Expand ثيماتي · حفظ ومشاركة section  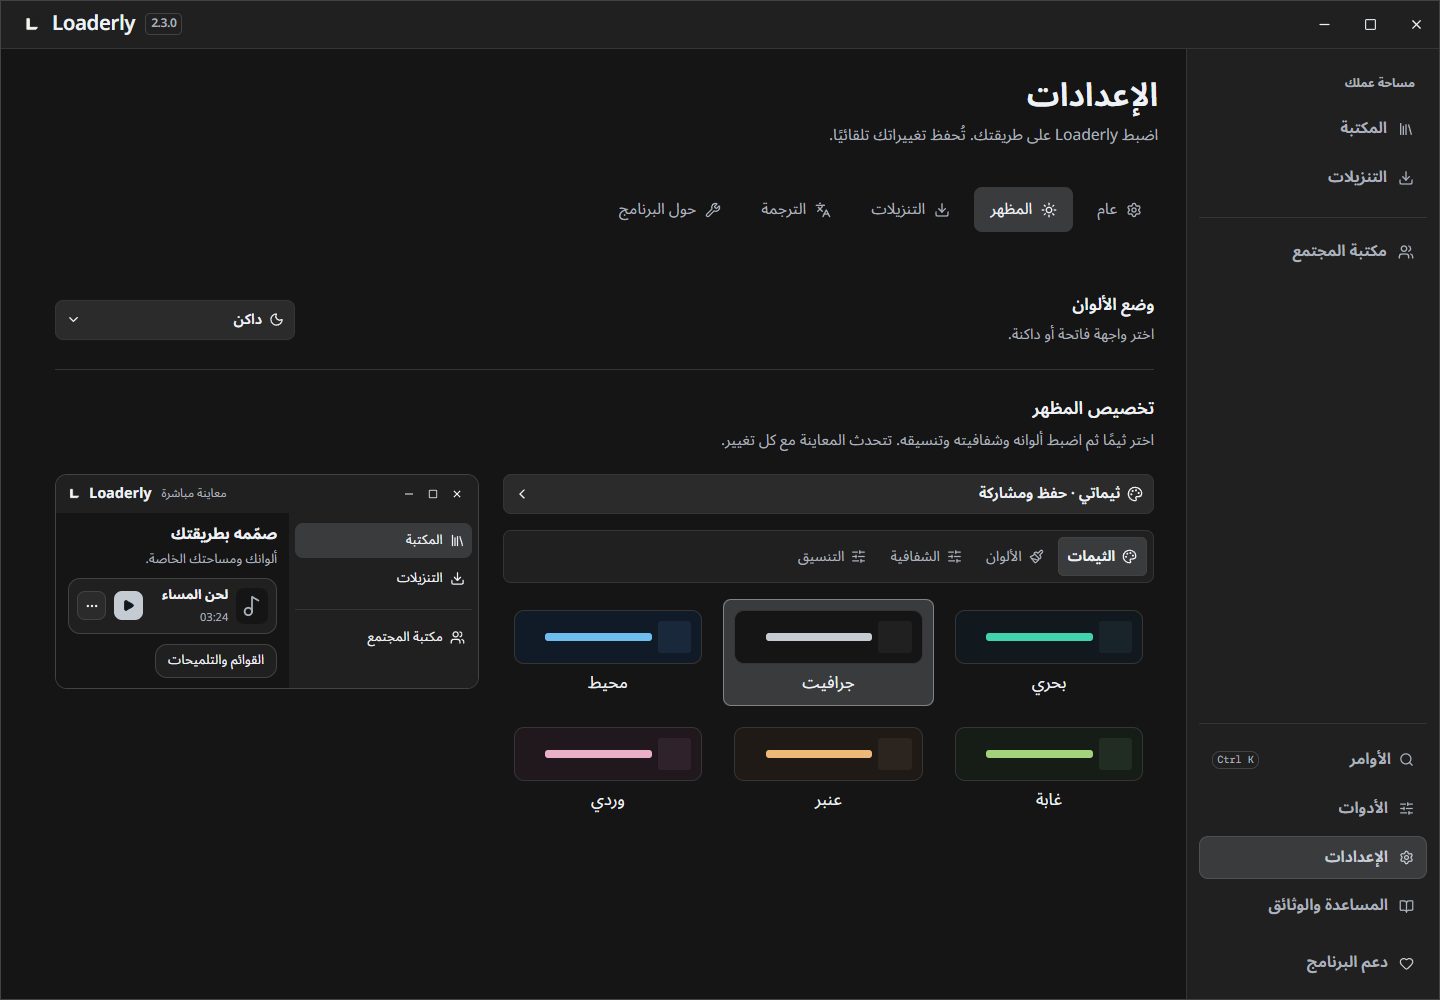click(828, 494)
